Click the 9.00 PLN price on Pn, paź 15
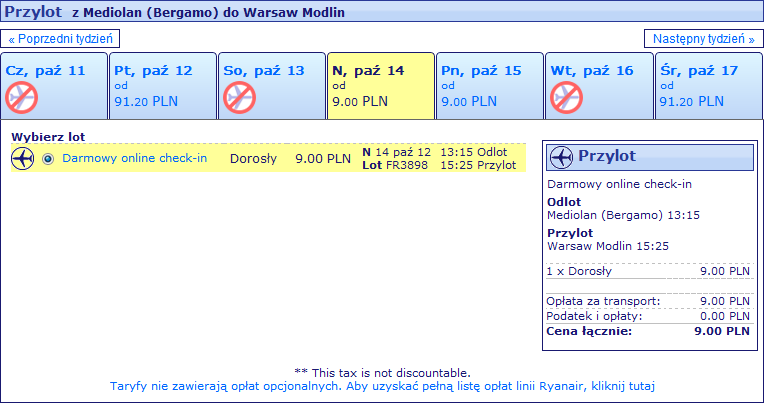 469,101
